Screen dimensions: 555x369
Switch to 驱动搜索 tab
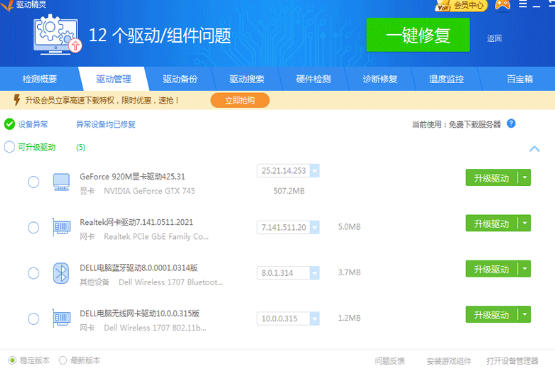(247, 79)
